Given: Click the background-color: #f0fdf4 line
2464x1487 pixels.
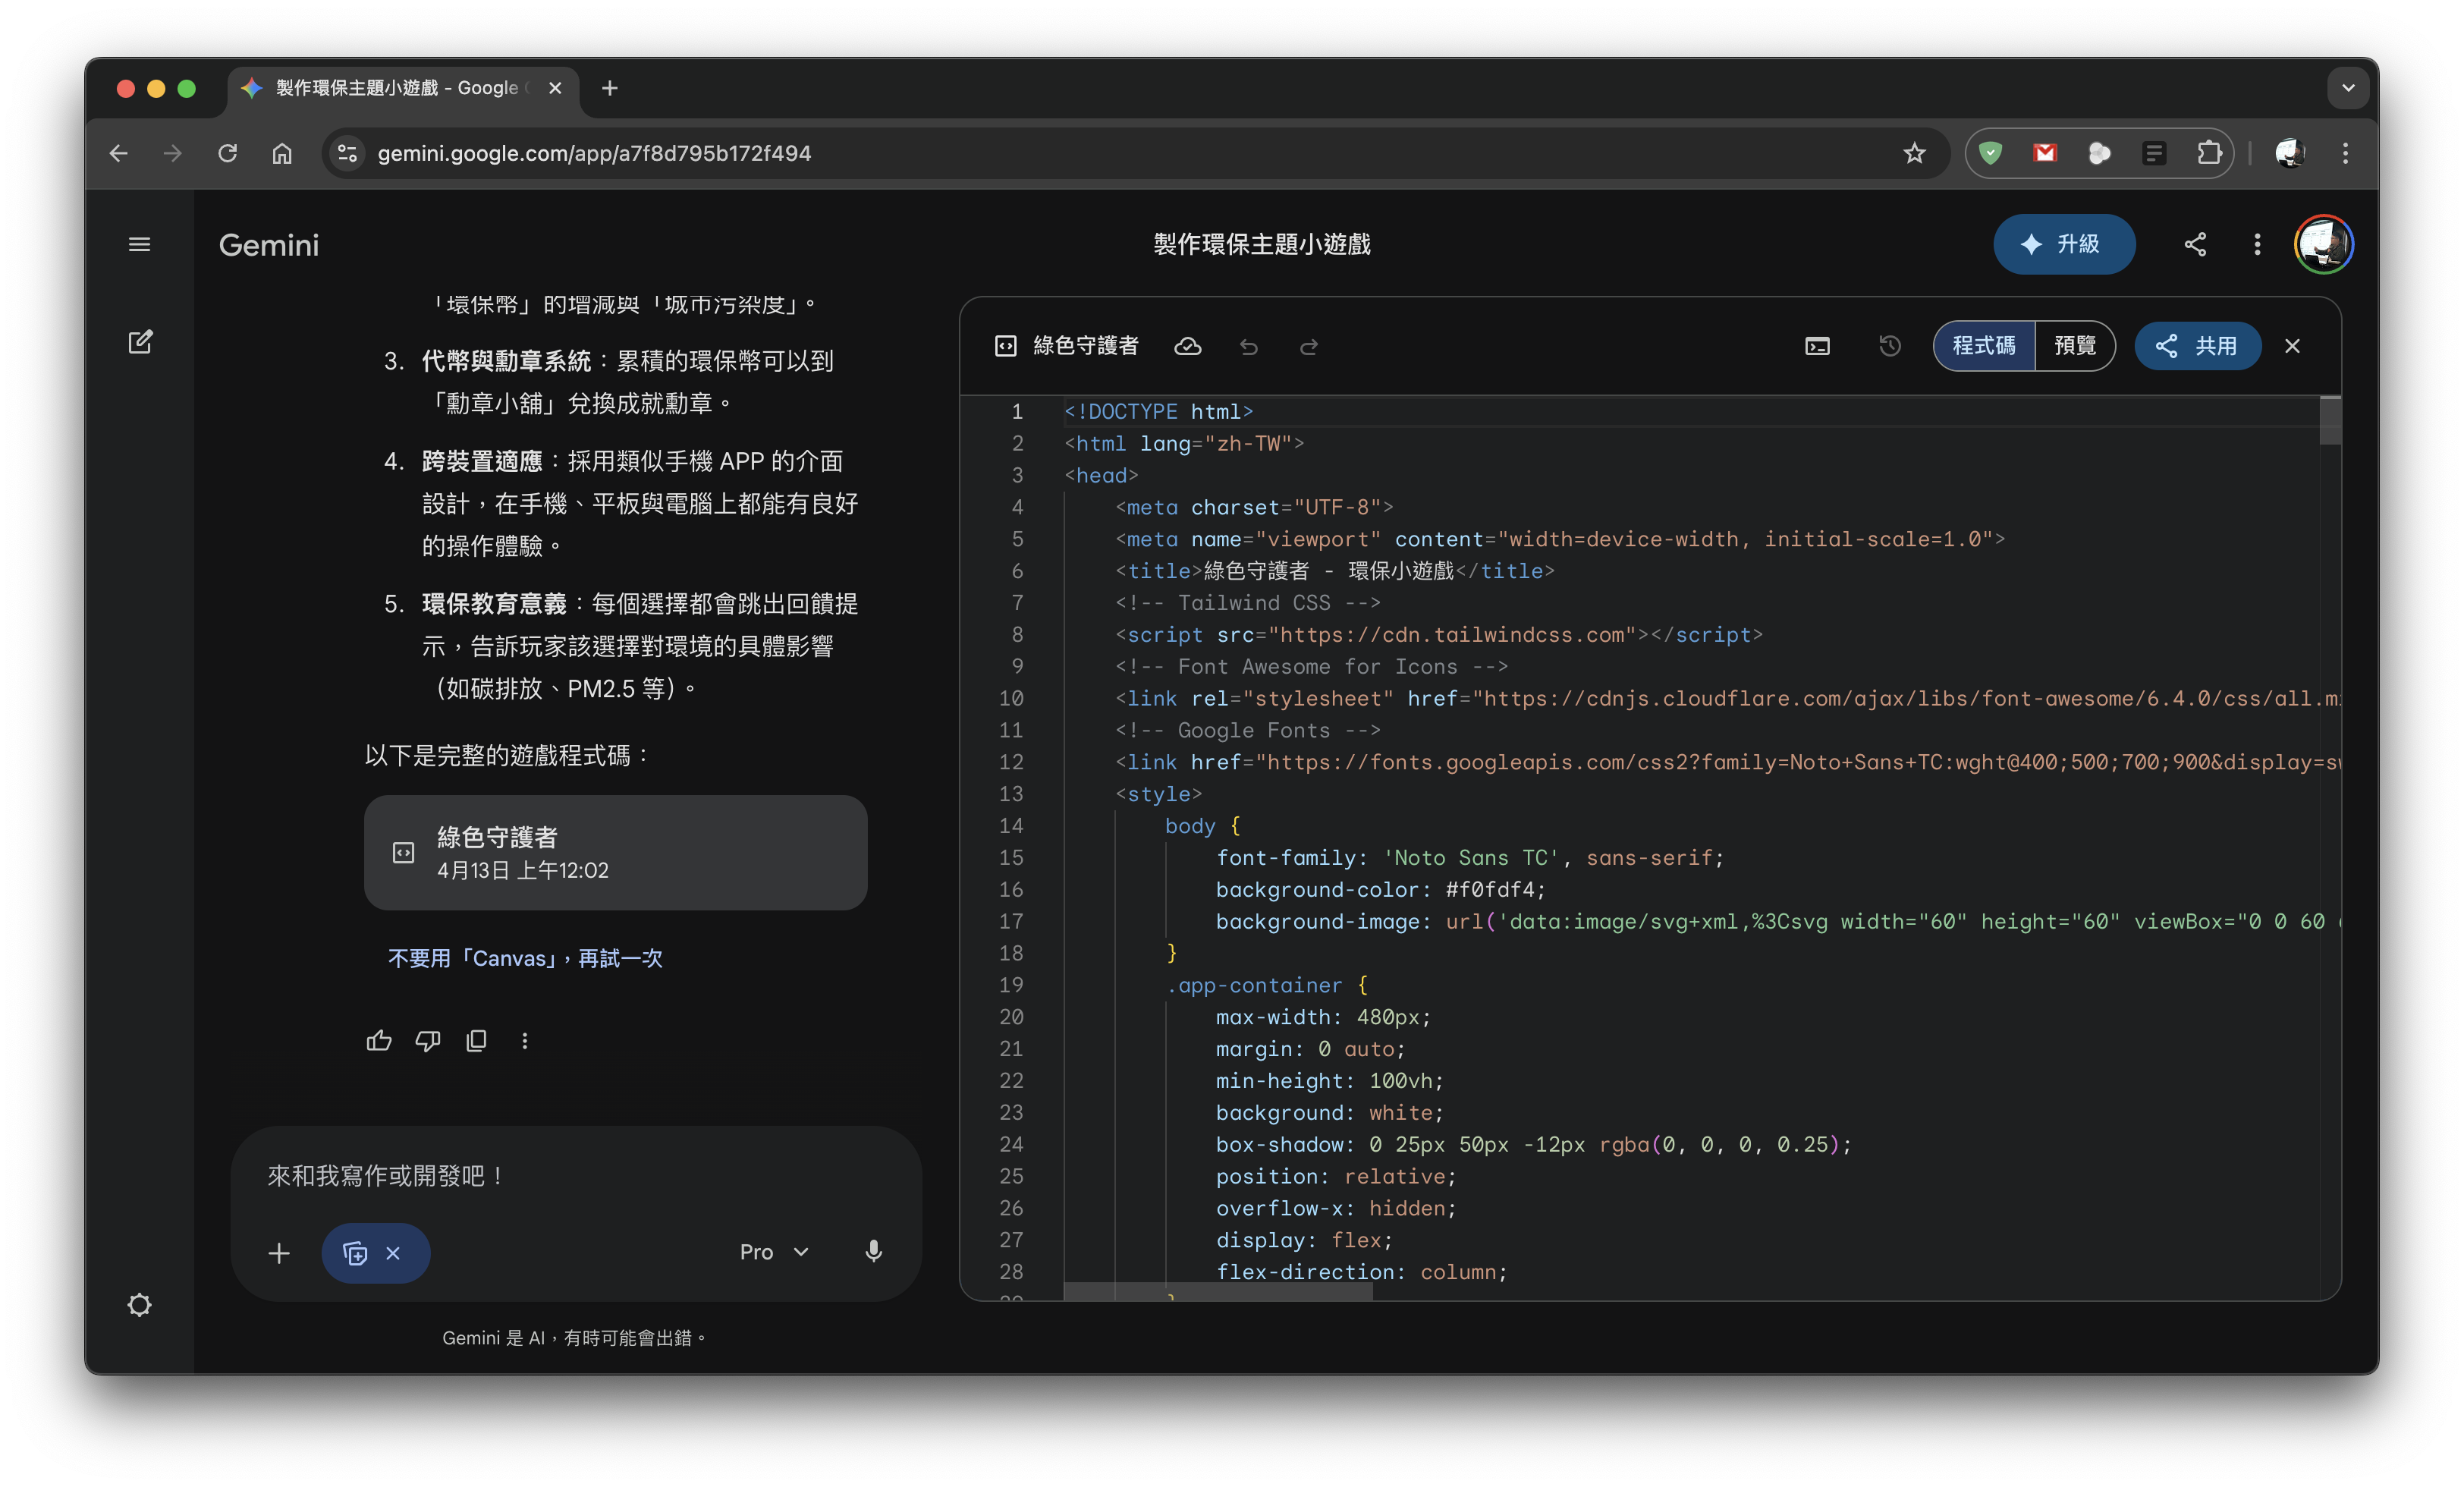Looking at the screenshot, I should point(1380,890).
